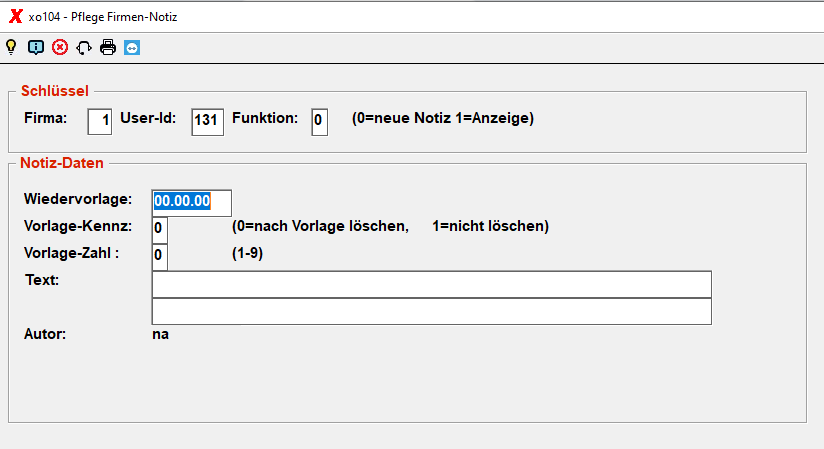
Task: Click the red circled X cancel icon
Action: pos(60,47)
